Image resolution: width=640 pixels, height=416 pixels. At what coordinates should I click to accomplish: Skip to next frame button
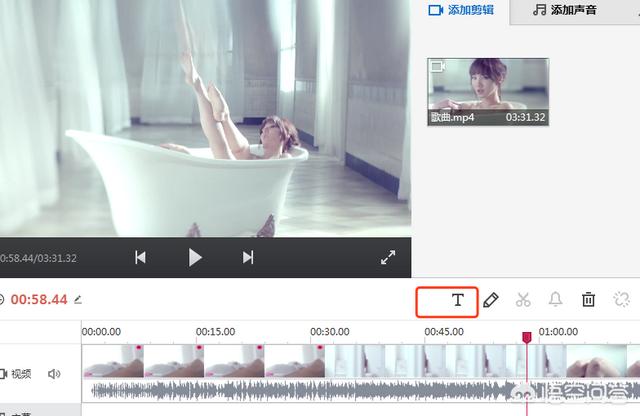tap(248, 257)
